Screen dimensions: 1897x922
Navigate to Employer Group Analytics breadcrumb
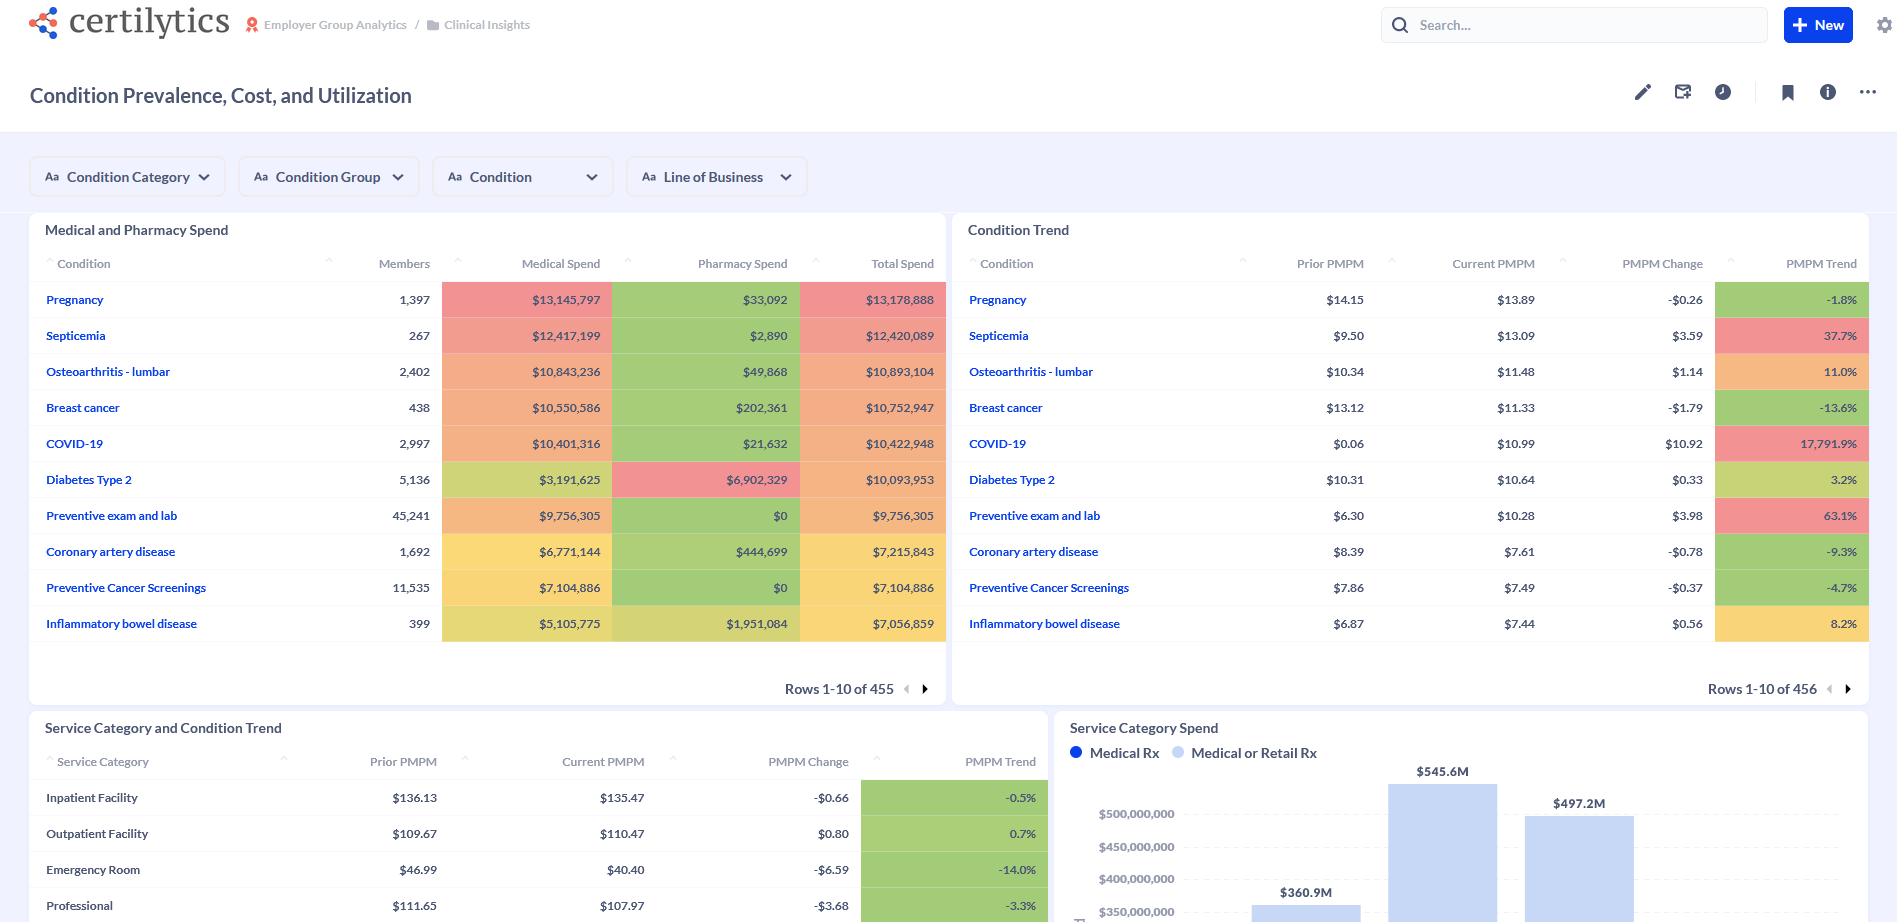[333, 24]
